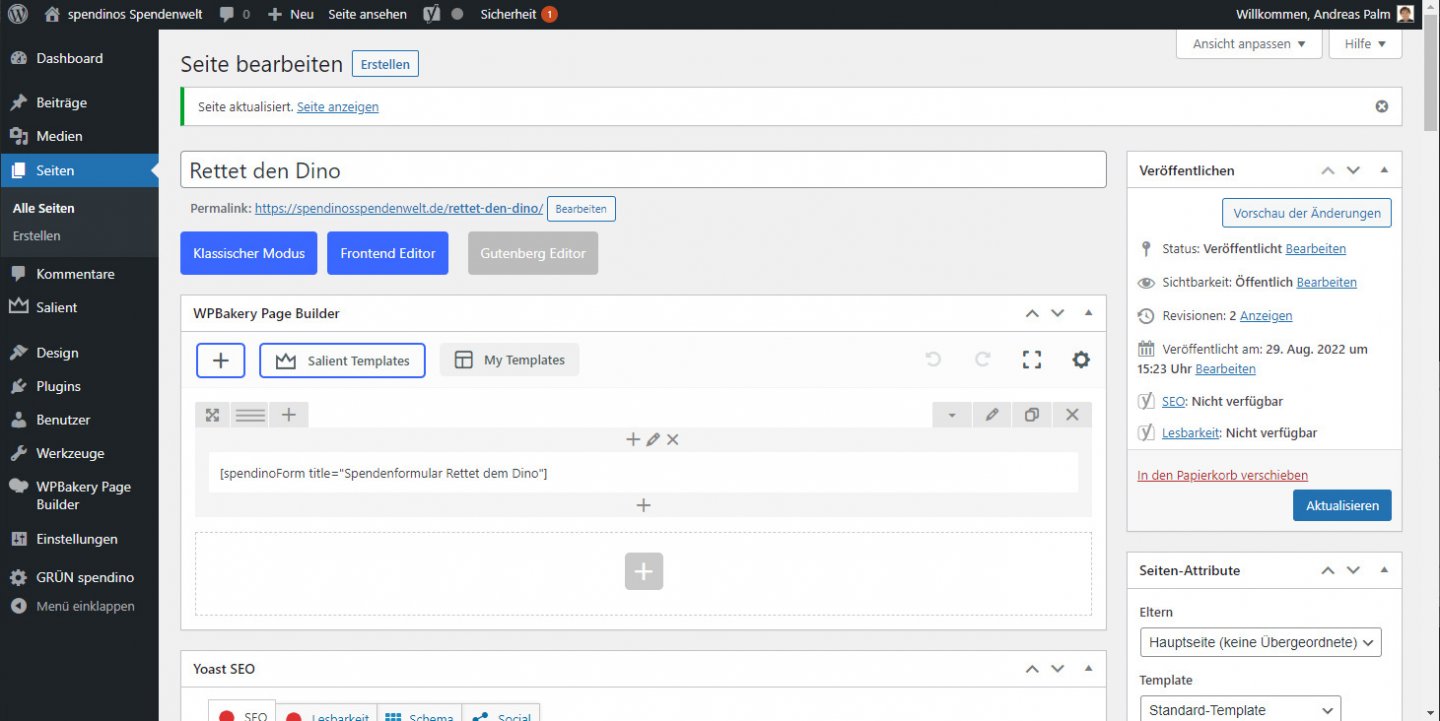Click the SEO link in Veröffentlichen box

tap(1173, 401)
